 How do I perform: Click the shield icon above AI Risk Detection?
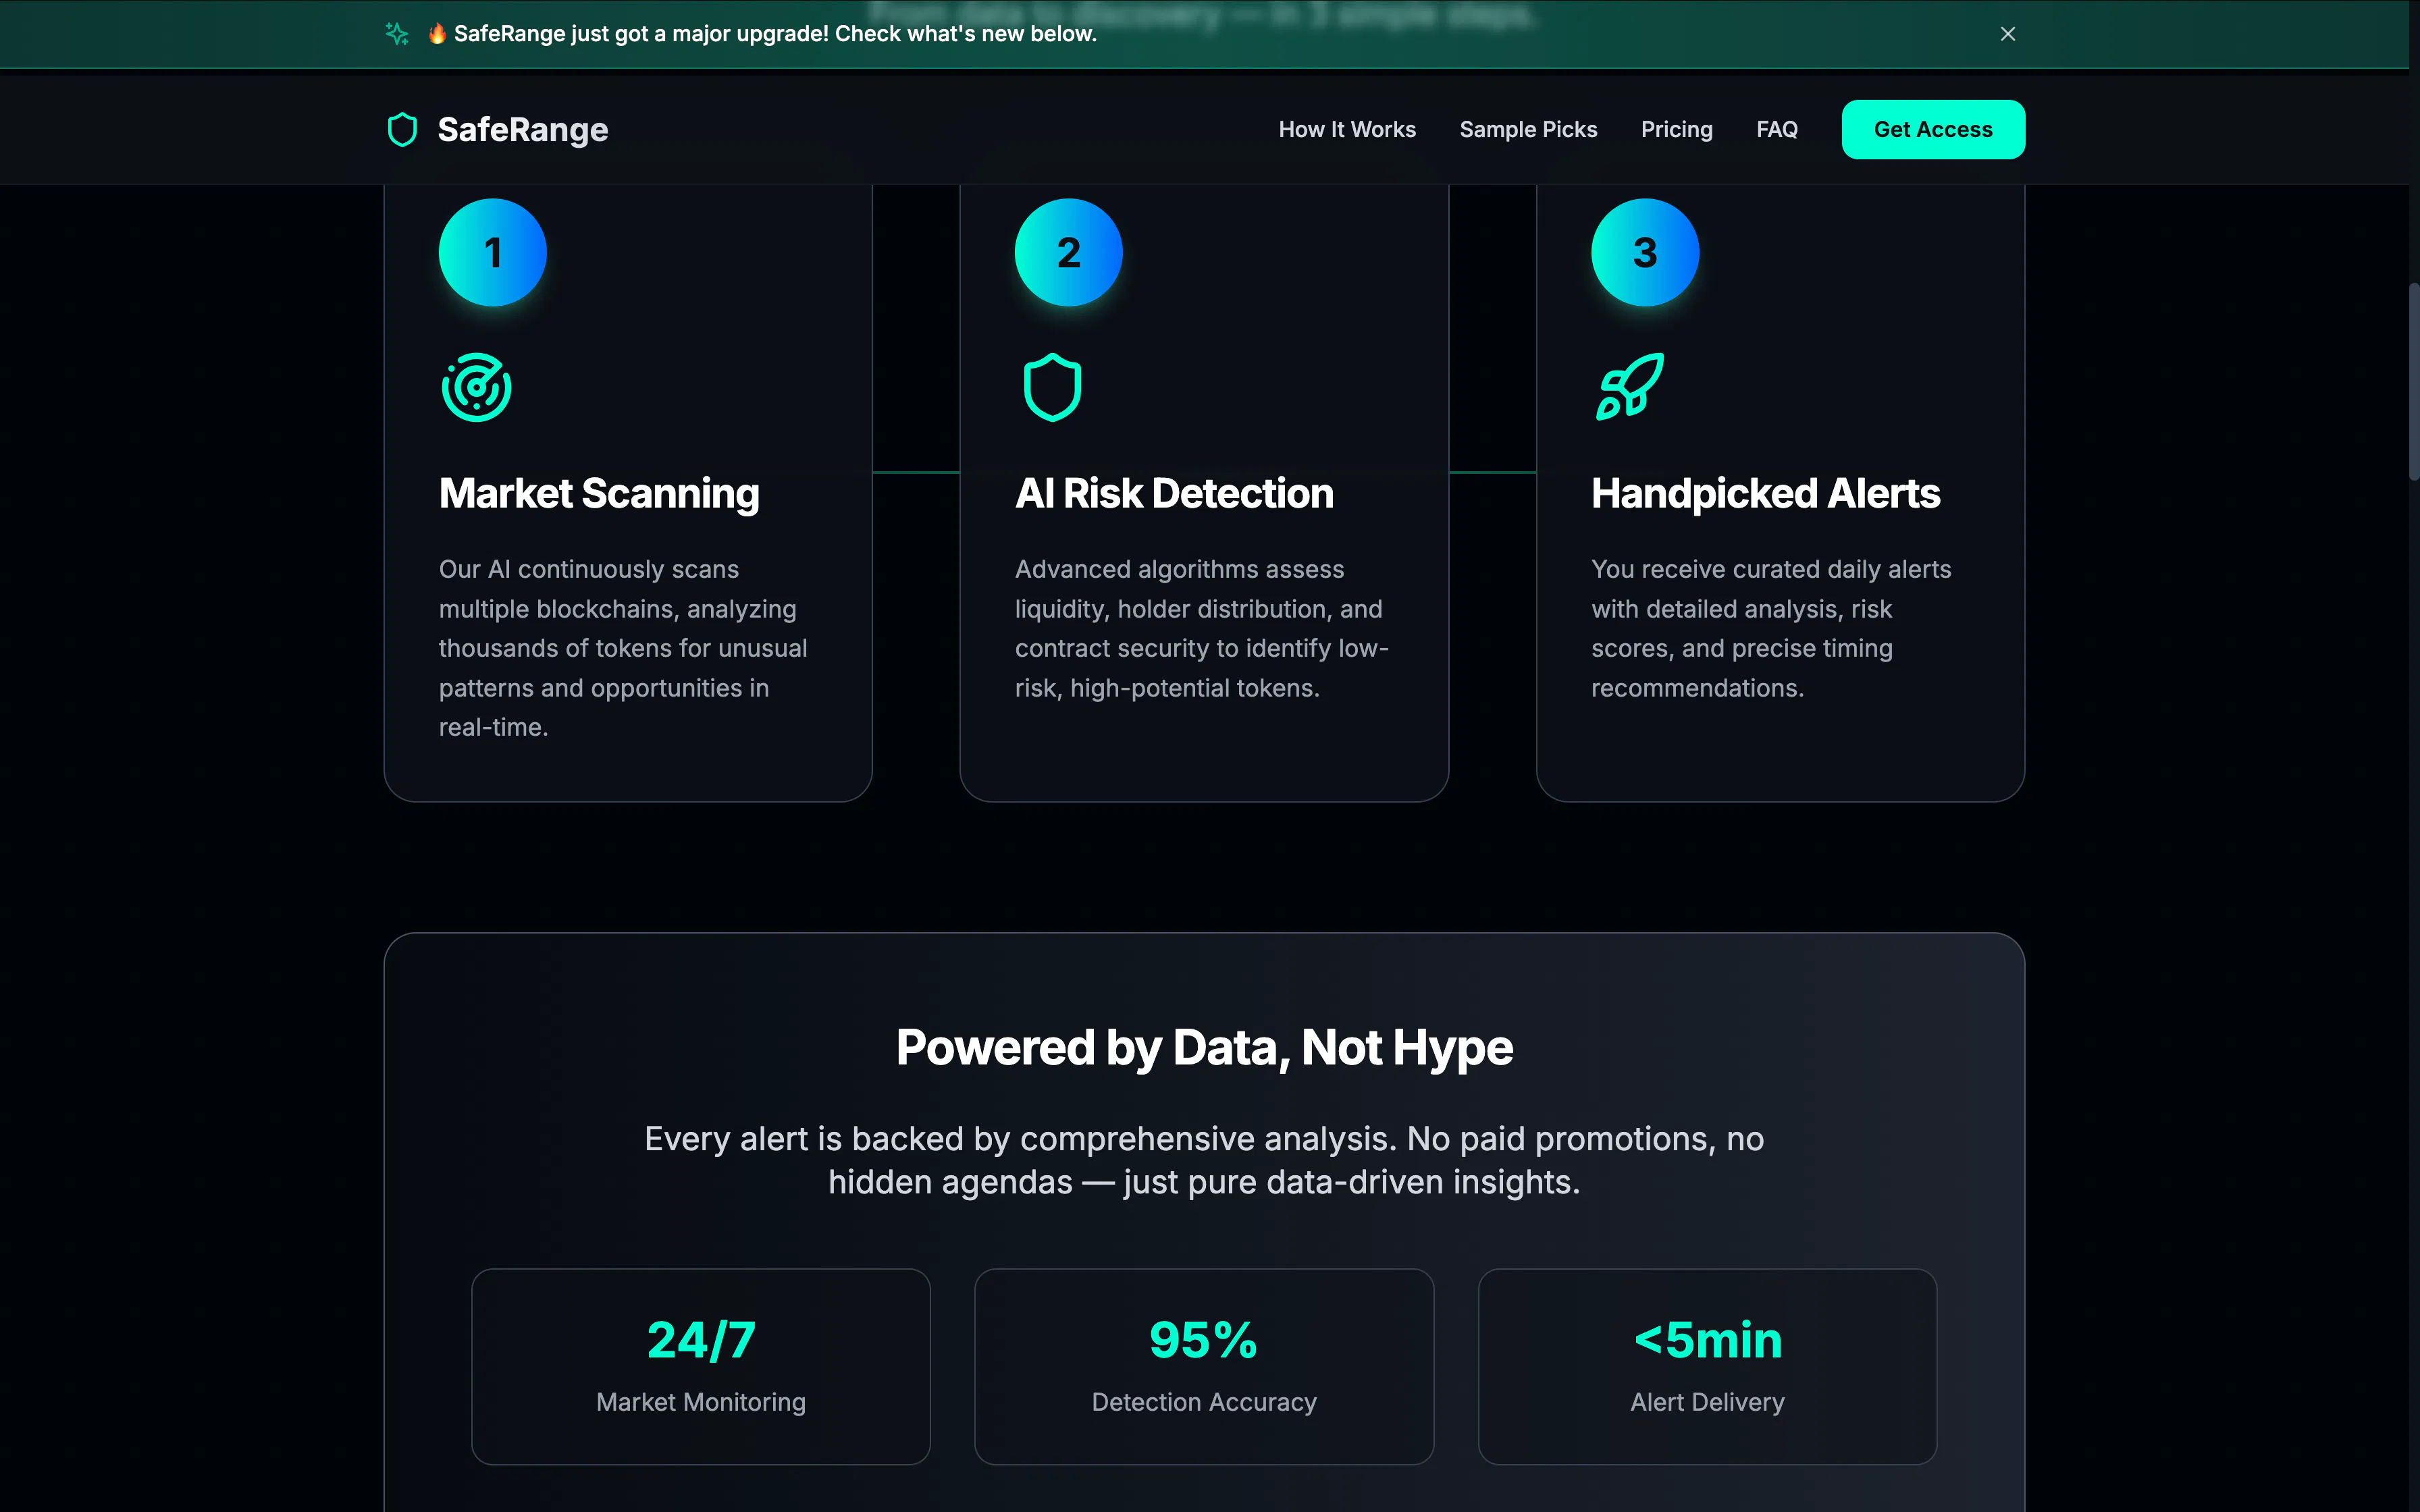pos(1052,387)
